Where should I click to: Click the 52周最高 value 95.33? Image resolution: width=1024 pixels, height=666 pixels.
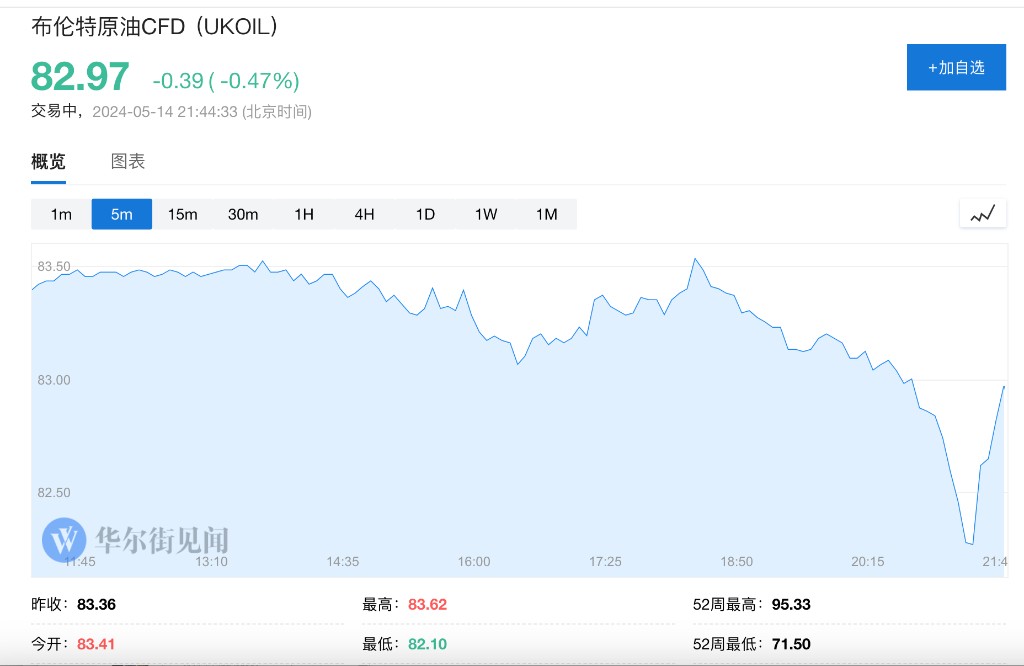tap(791, 604)
